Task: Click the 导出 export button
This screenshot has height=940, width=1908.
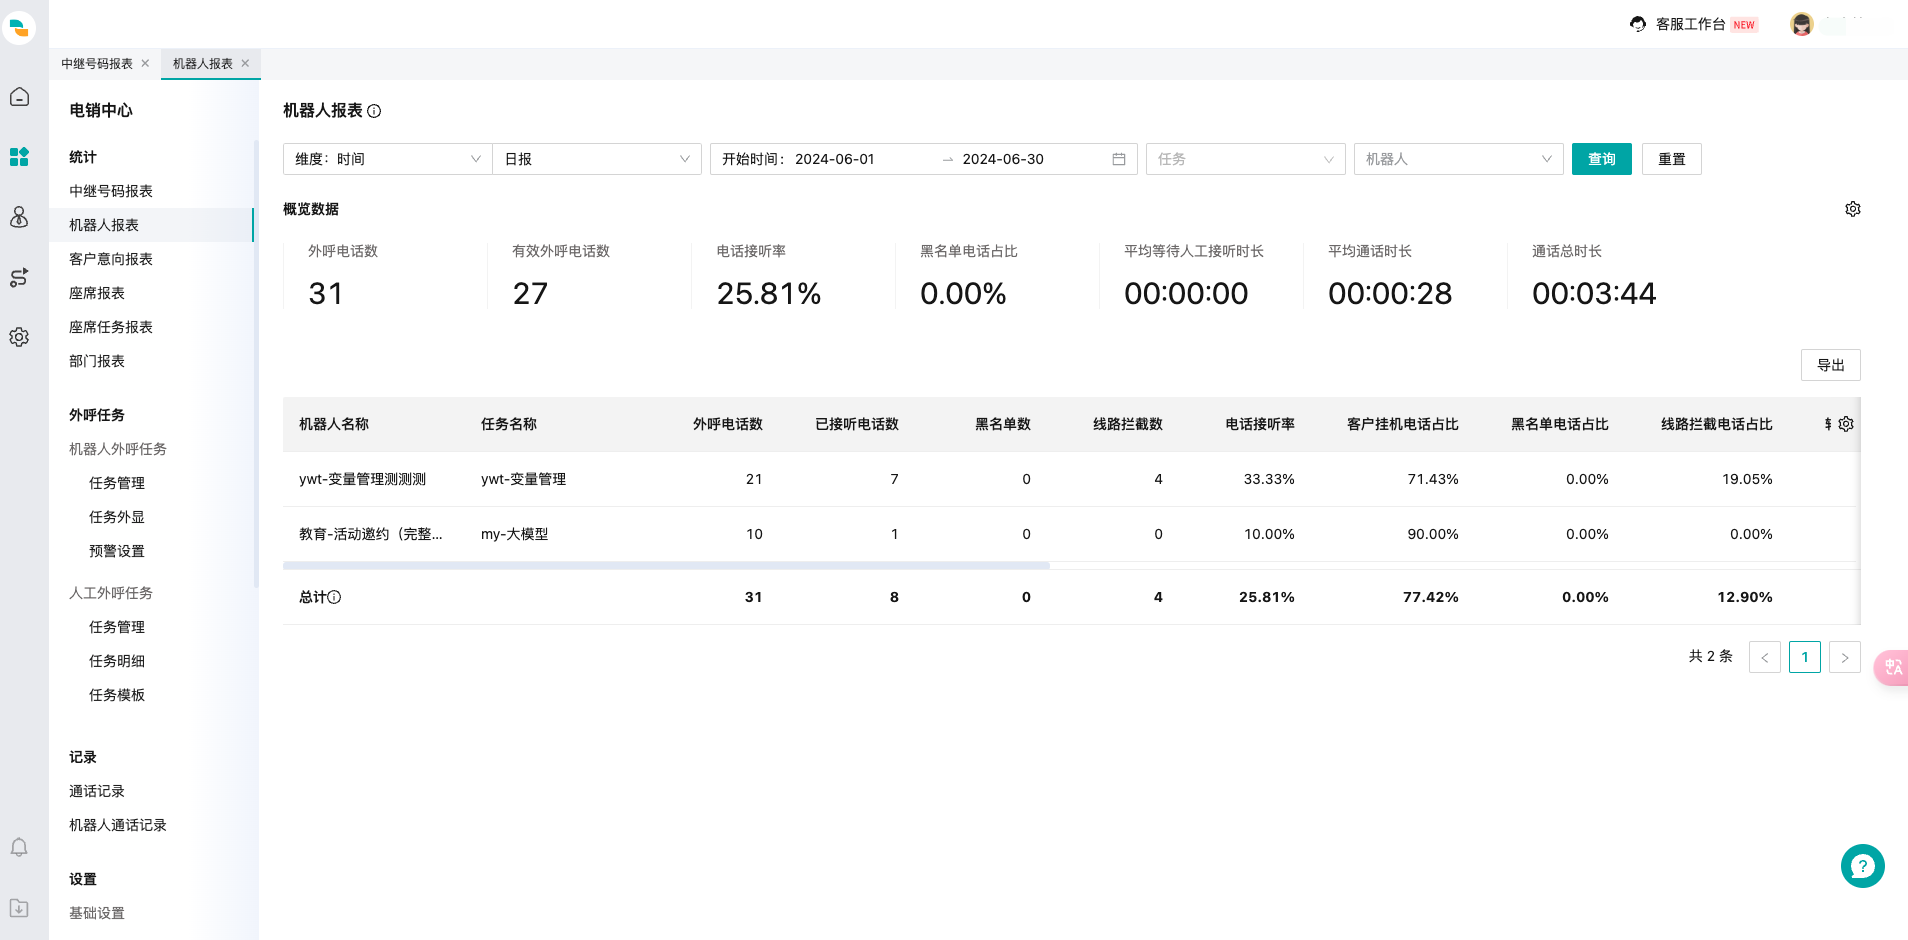Action: [1831, 365]
